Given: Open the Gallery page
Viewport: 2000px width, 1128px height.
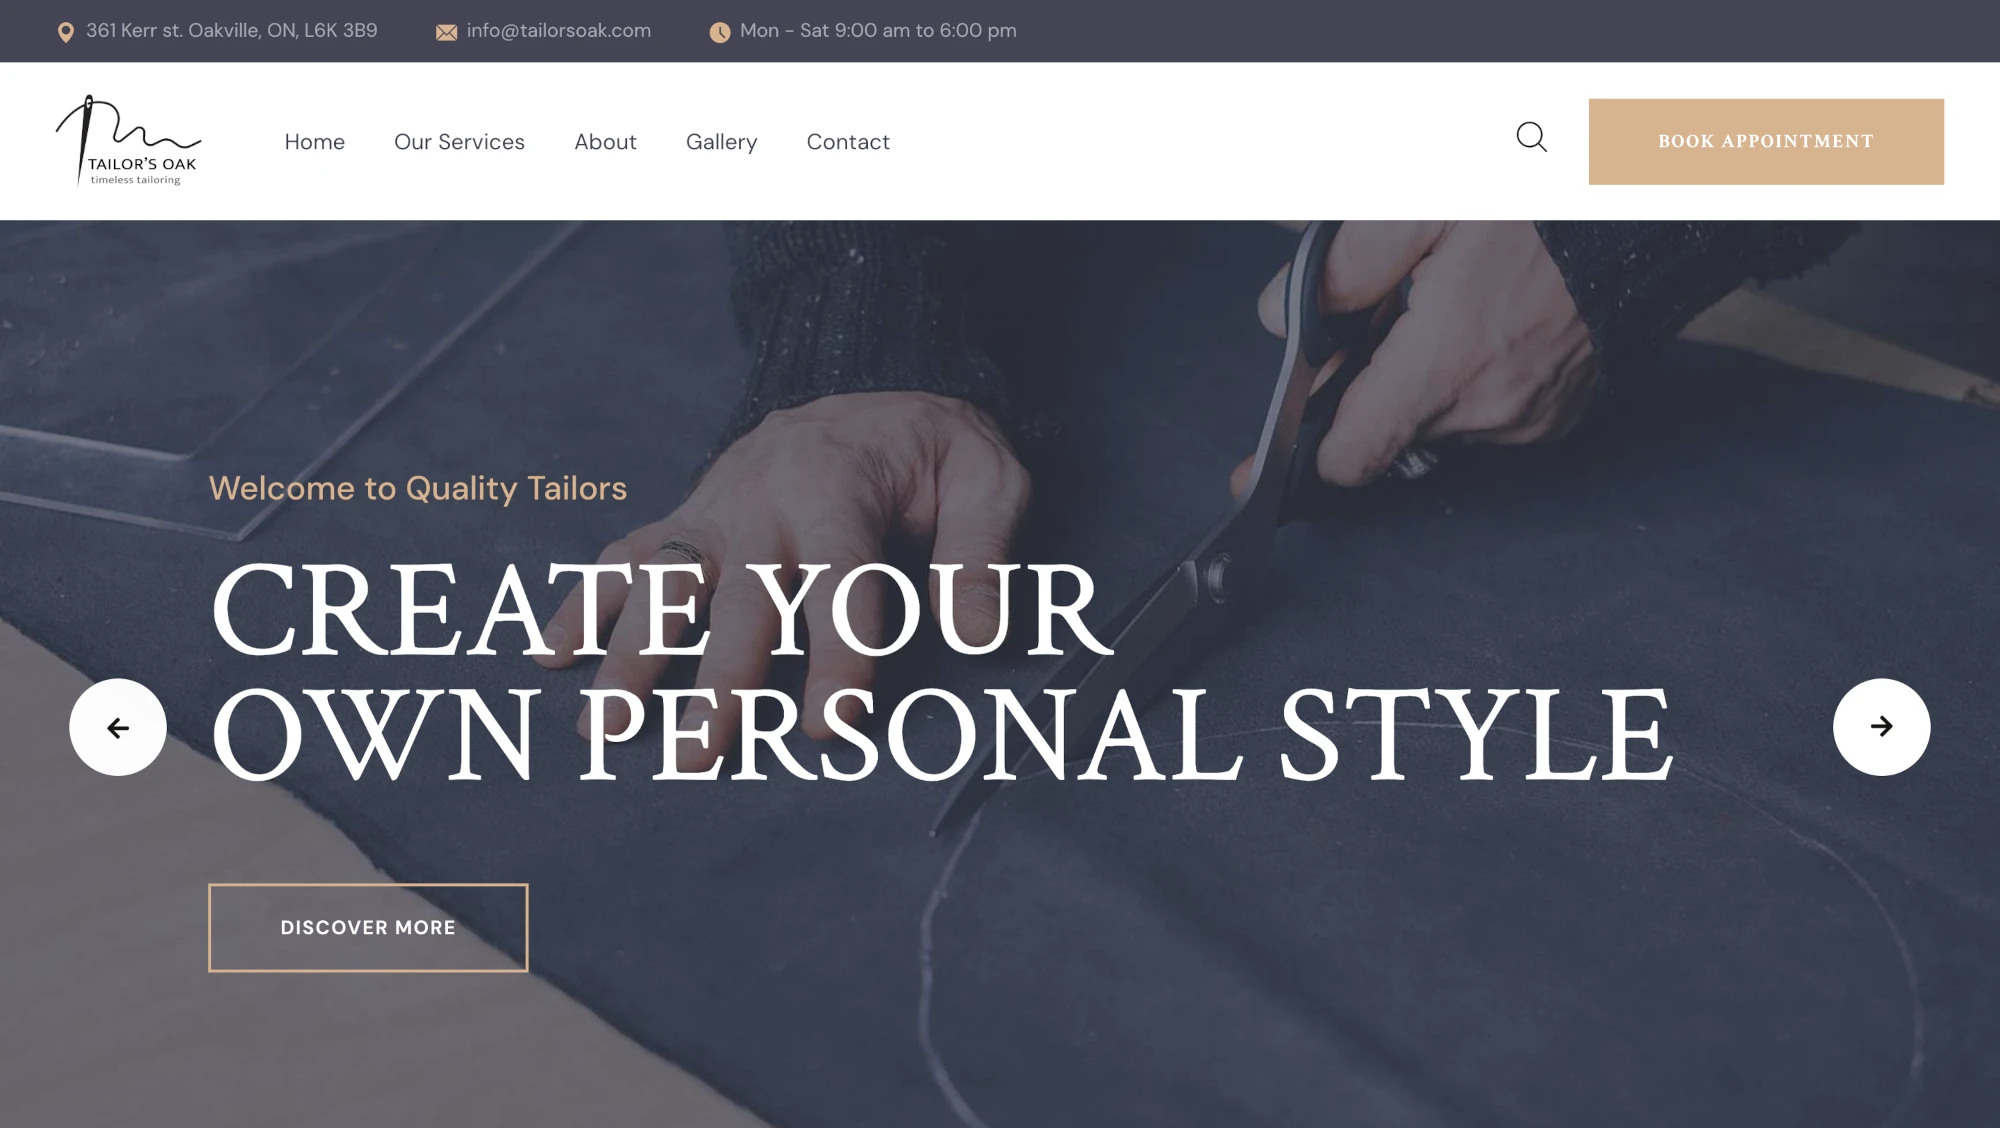Looking at the screenshot, I should (721, 142).
